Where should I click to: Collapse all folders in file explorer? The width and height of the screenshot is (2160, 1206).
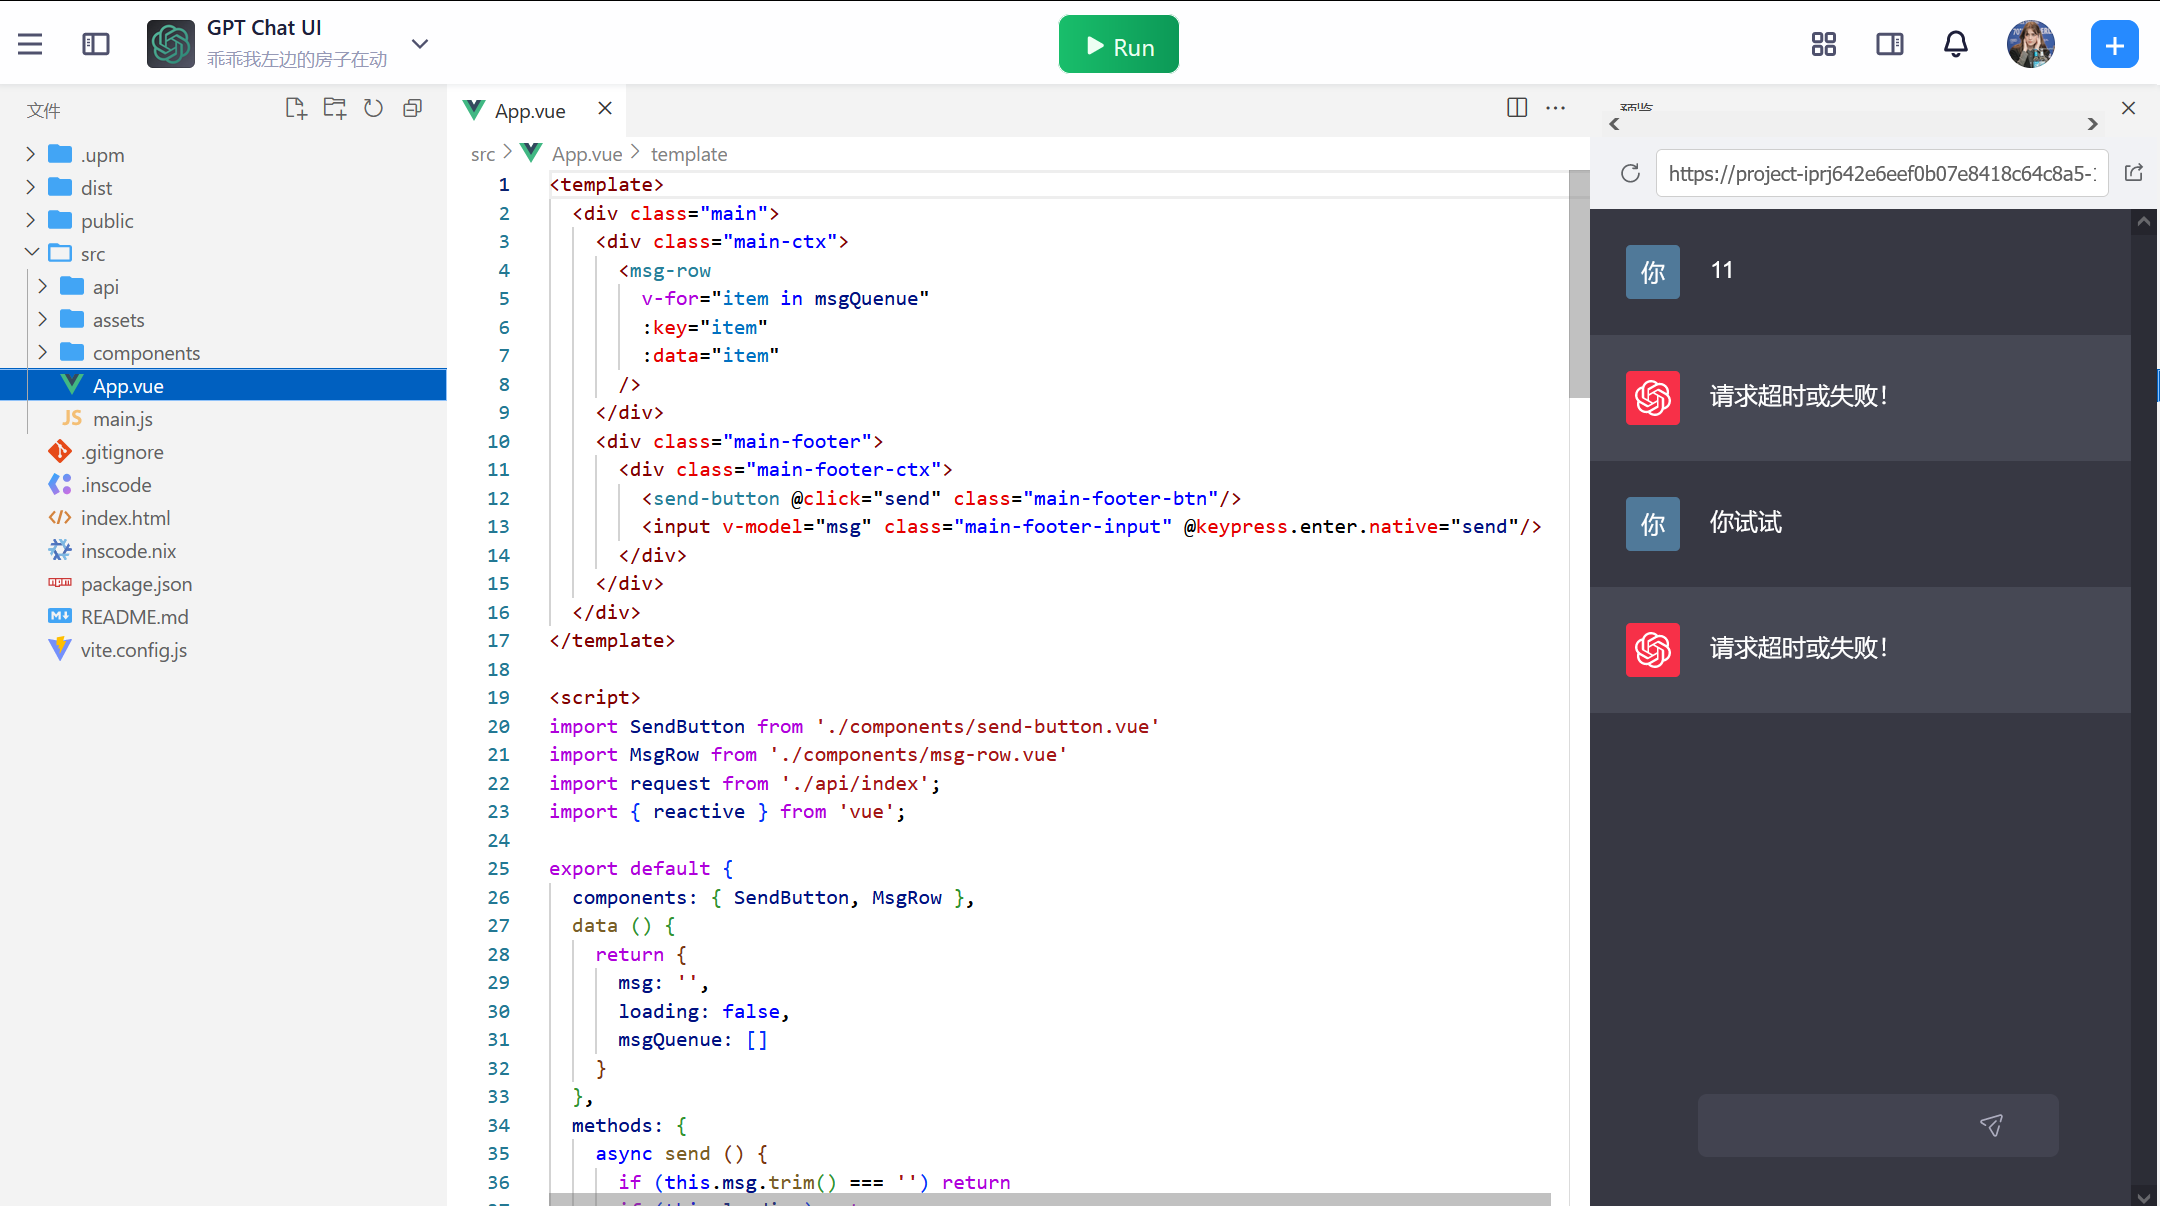(412, 109)
